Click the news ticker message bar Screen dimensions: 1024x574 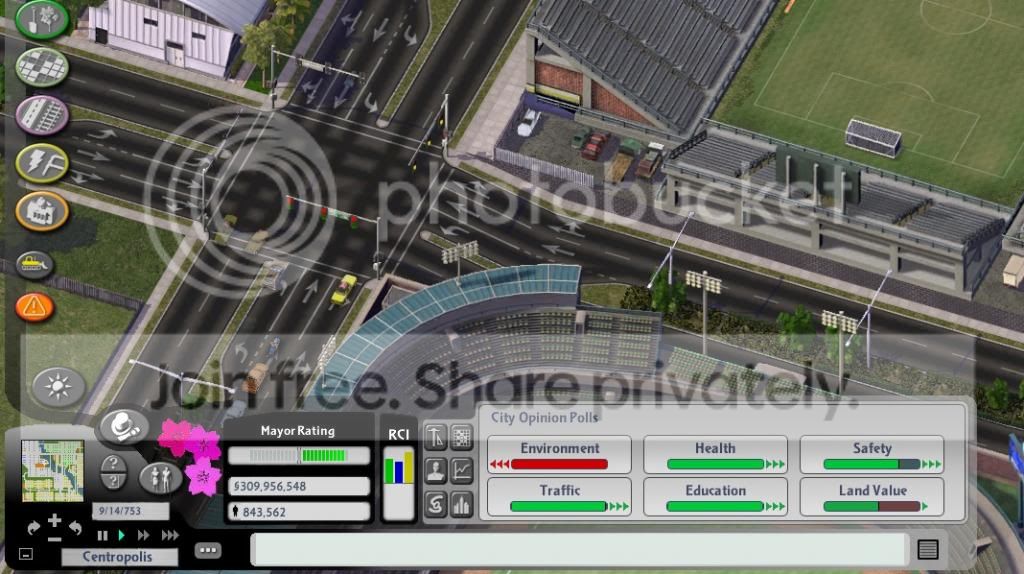point(579,550)
